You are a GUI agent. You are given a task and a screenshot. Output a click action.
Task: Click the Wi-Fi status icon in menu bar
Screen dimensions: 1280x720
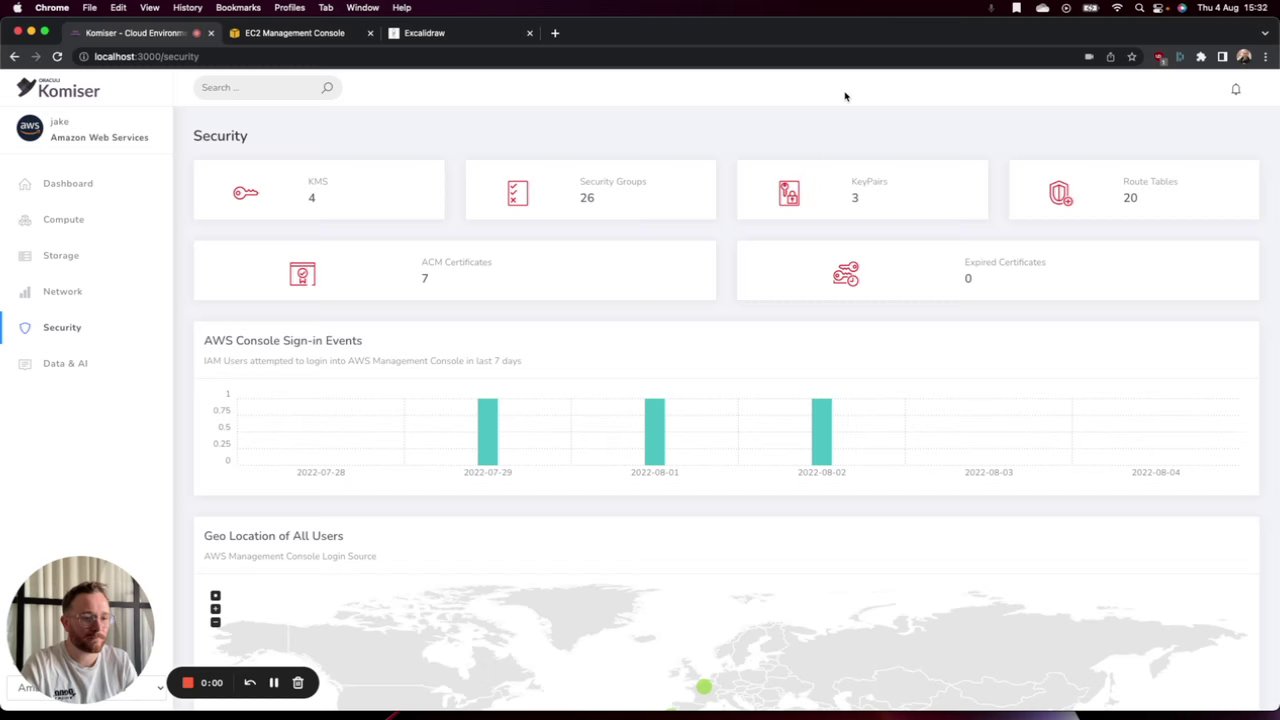[1117, 7]
